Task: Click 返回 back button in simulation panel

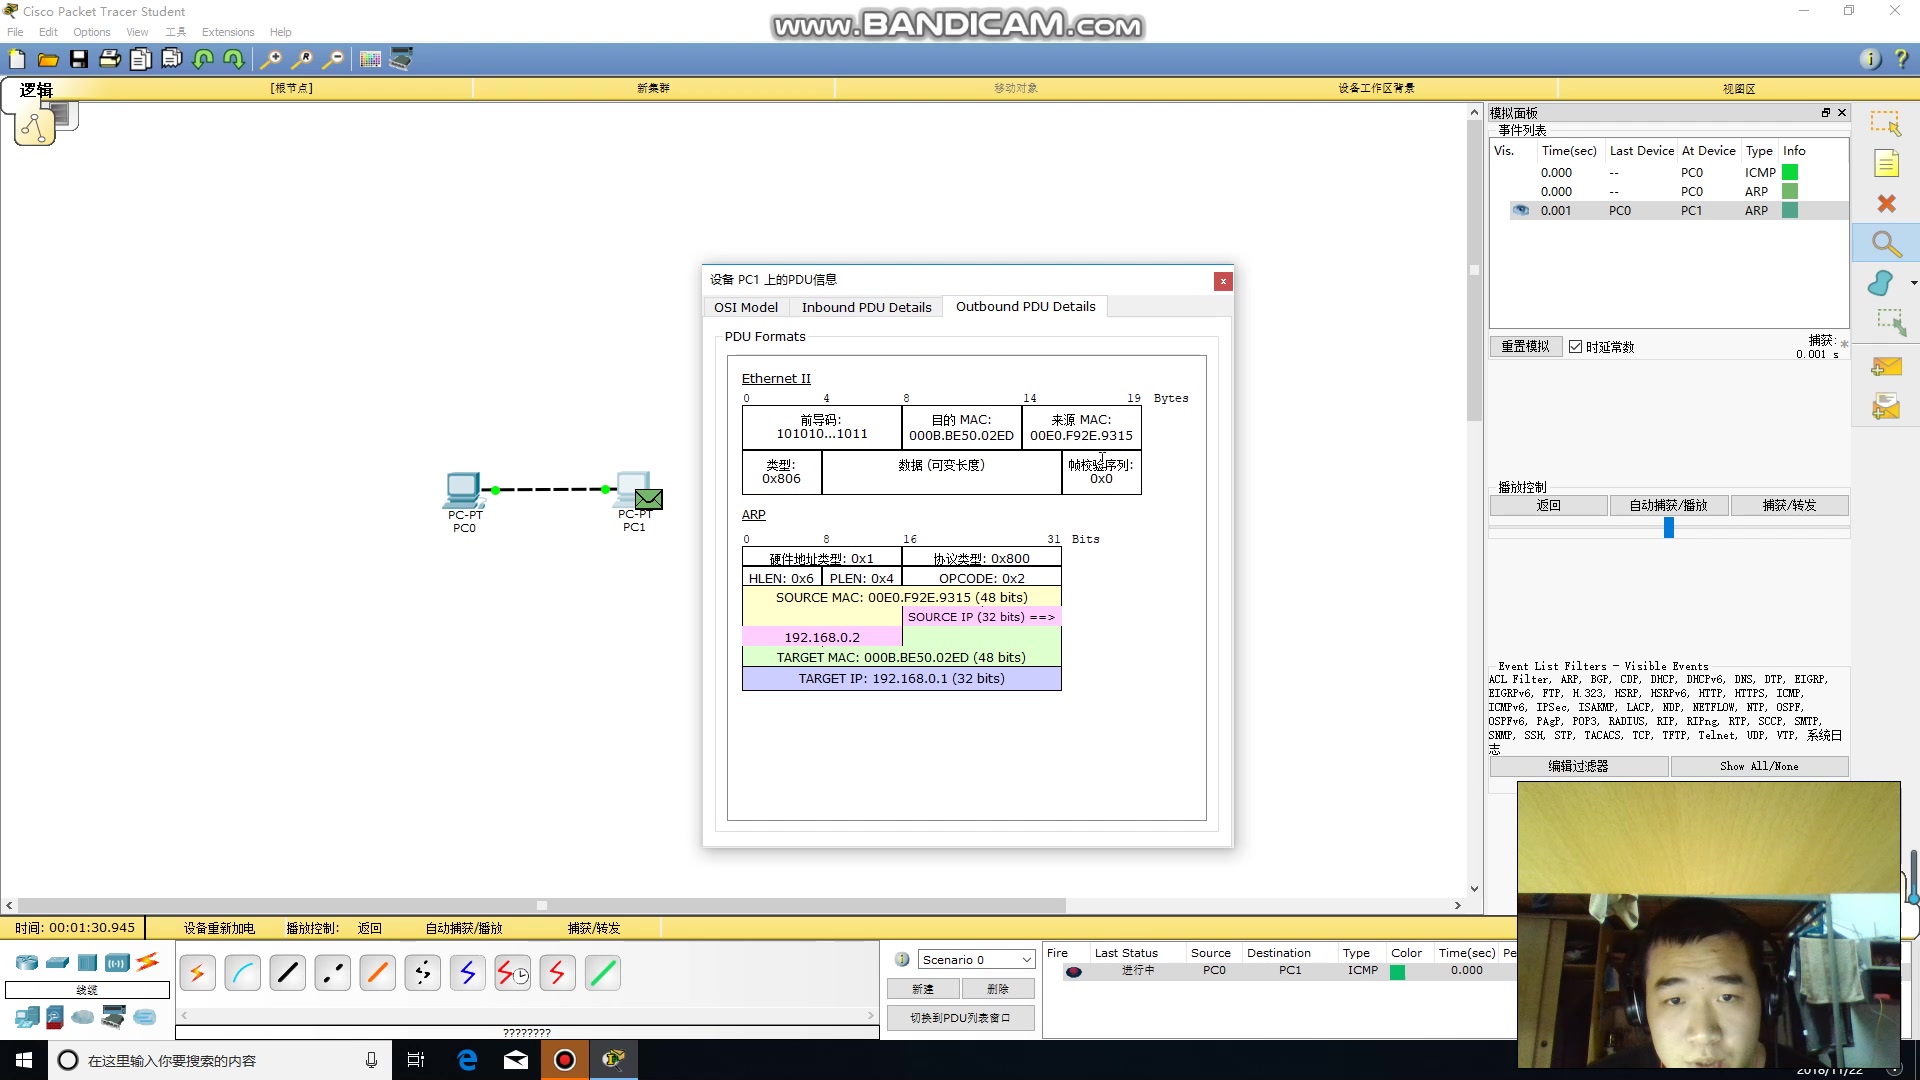Action: click(1548, 506)
